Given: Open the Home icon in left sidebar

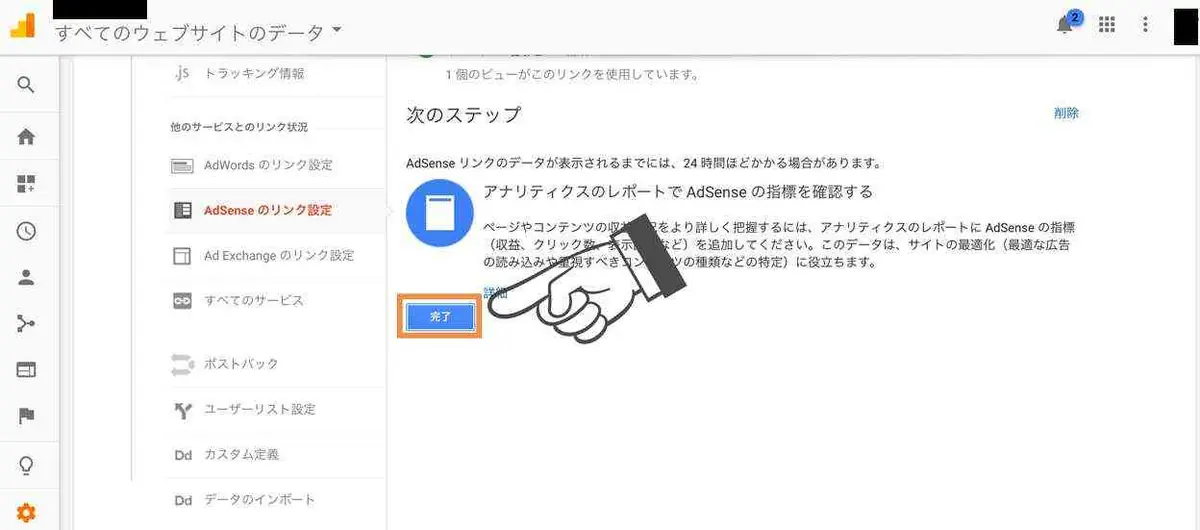Looking at the screenshot, I should (26, 137).
